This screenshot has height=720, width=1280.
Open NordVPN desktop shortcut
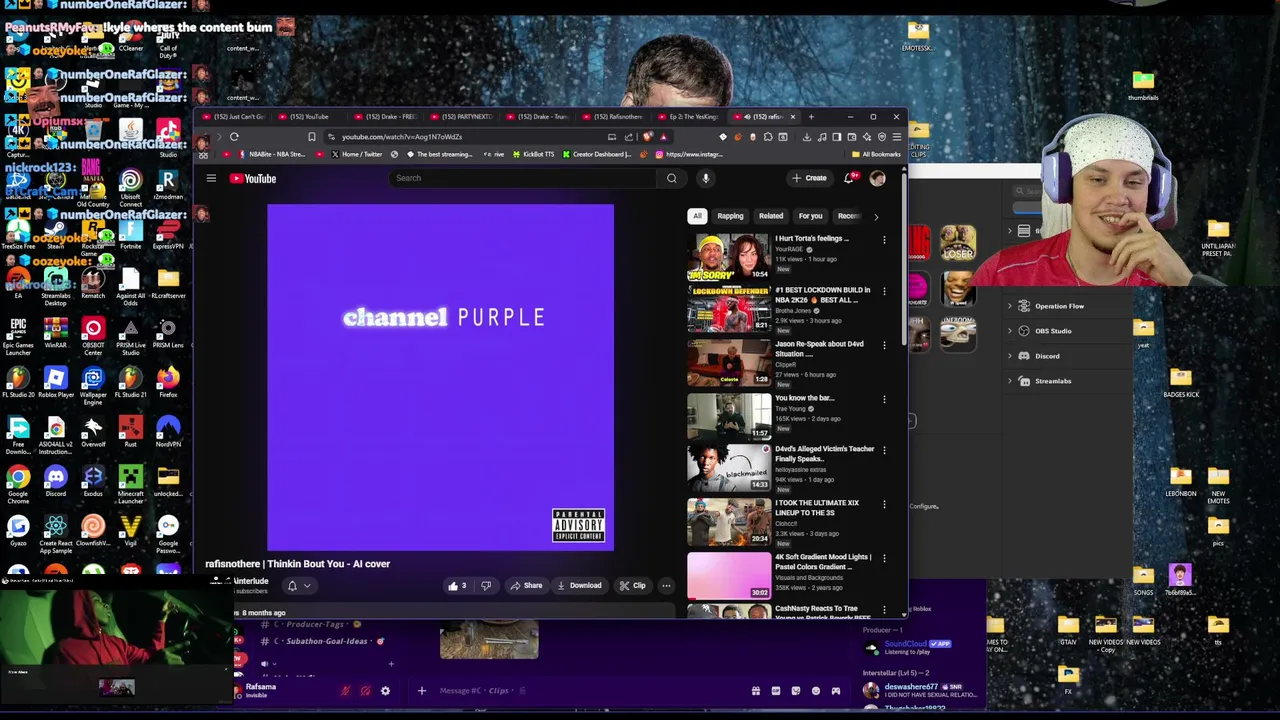point(168,432)
